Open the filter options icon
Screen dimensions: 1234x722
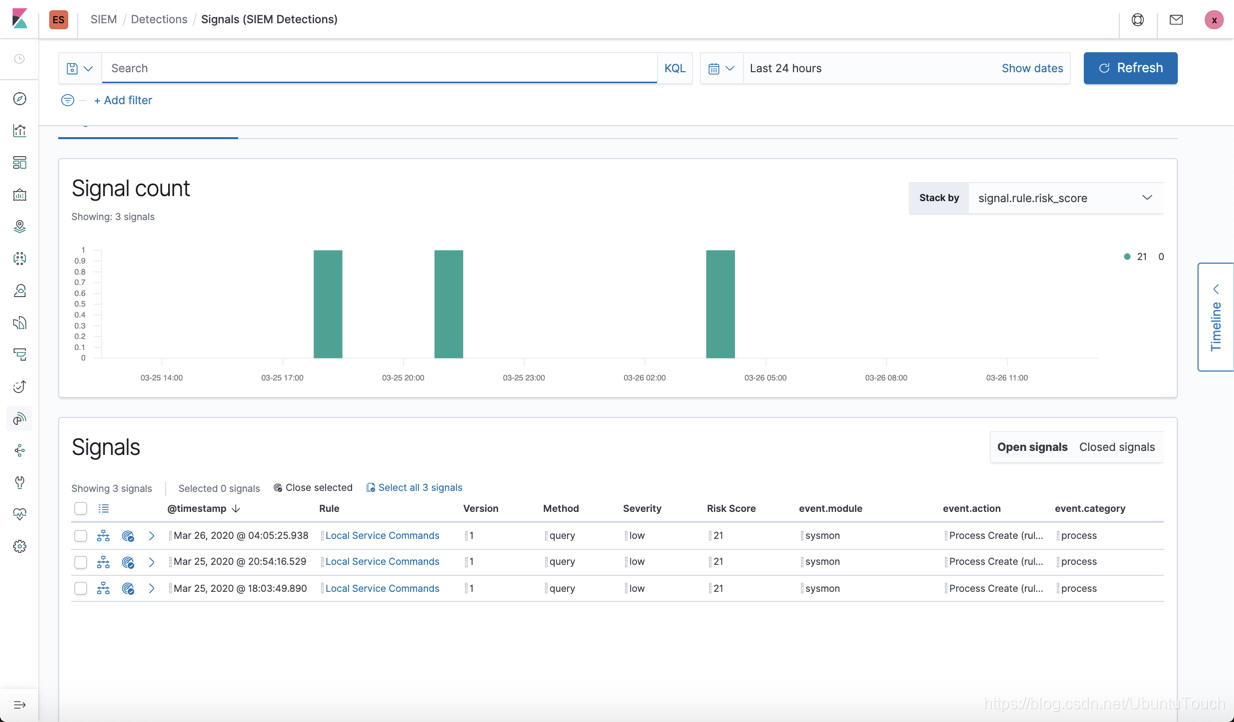[x=67, y=100]
